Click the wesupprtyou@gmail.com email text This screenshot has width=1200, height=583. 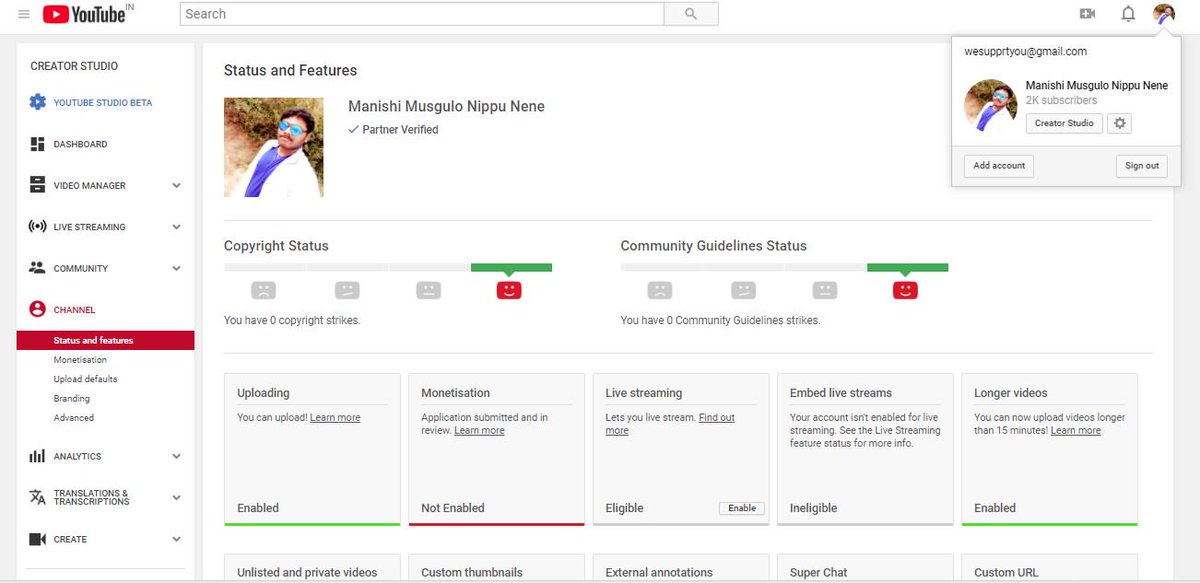[1025, 51]
